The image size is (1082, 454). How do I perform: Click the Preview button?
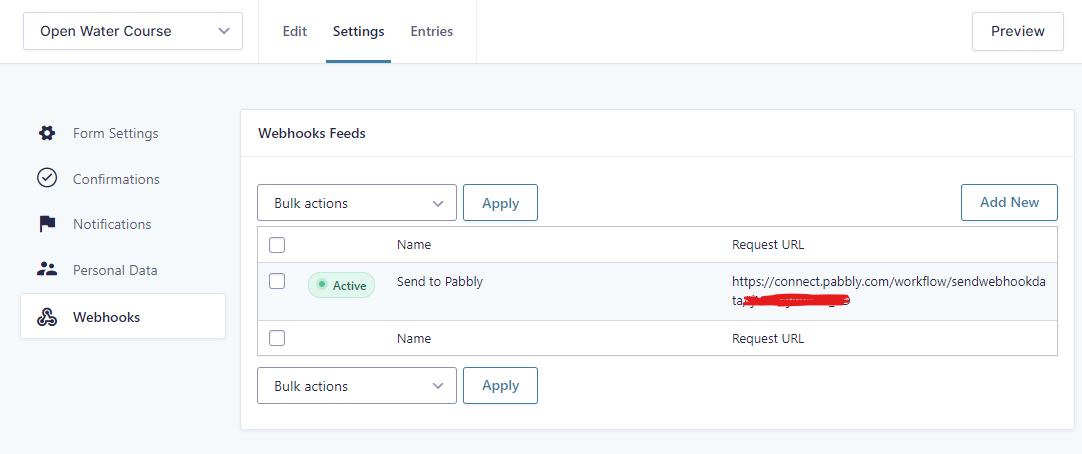click(x=1018, y=31)
